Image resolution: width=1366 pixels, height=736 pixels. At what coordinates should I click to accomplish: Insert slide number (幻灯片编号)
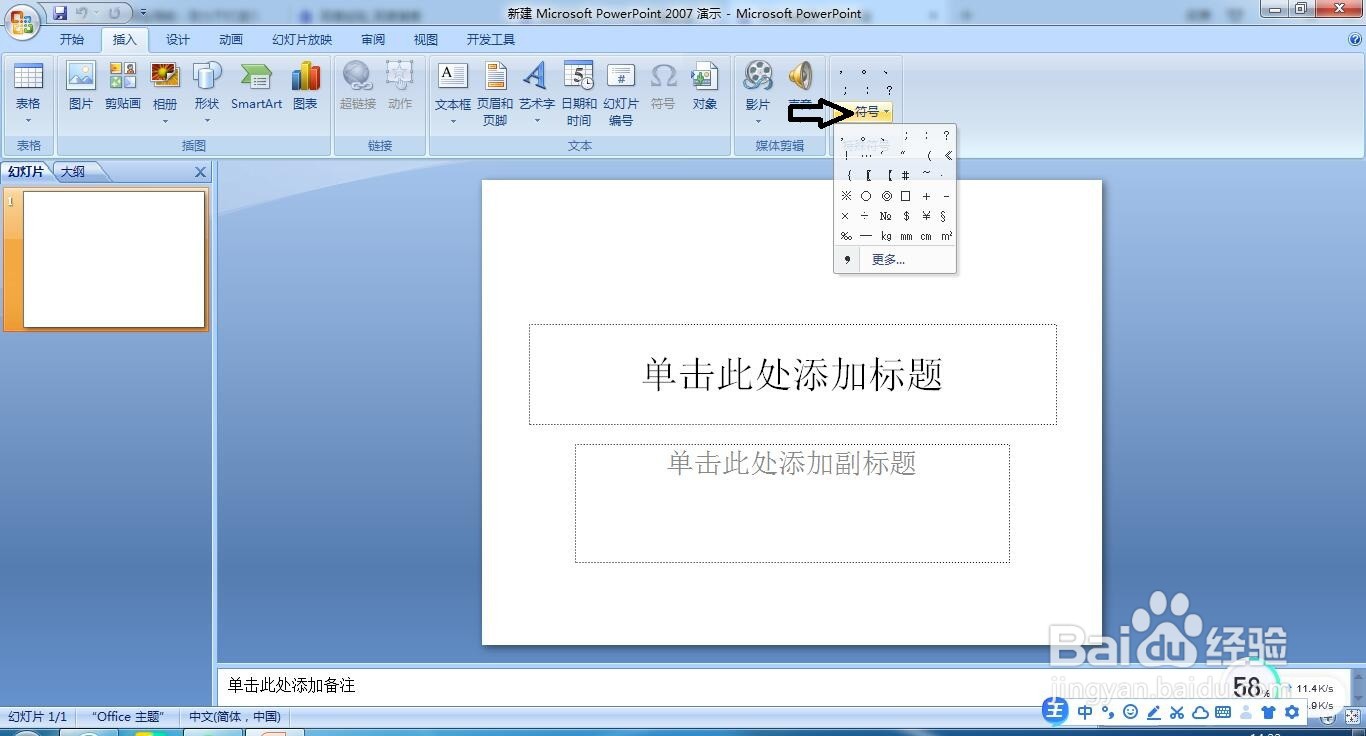coord(621,94)
